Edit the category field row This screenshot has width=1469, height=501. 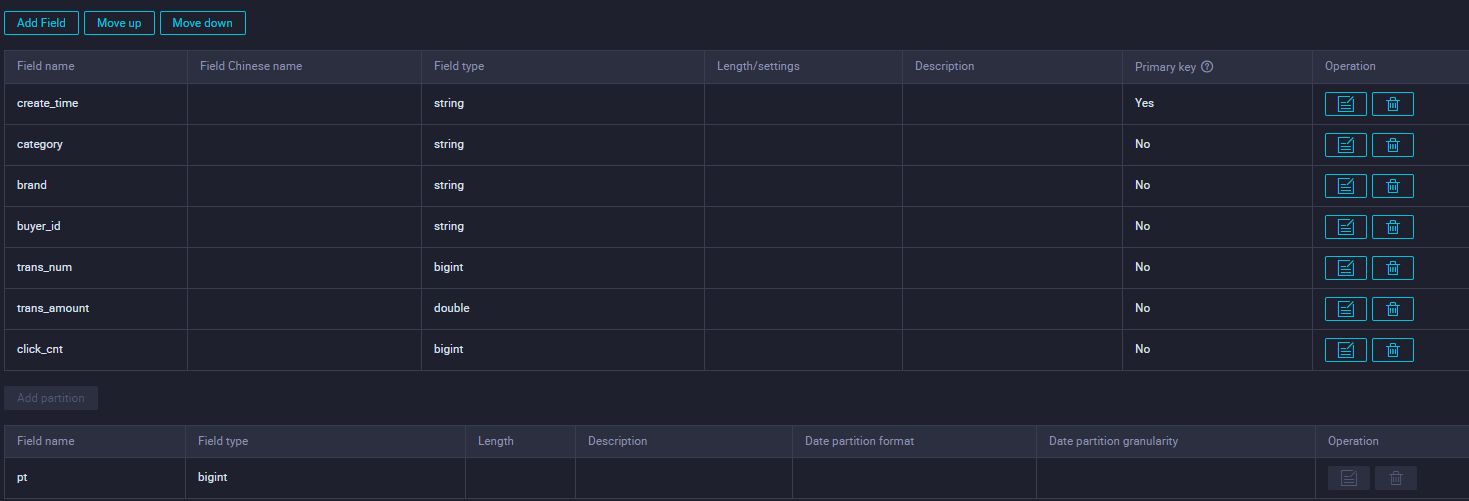[1345, 145]
